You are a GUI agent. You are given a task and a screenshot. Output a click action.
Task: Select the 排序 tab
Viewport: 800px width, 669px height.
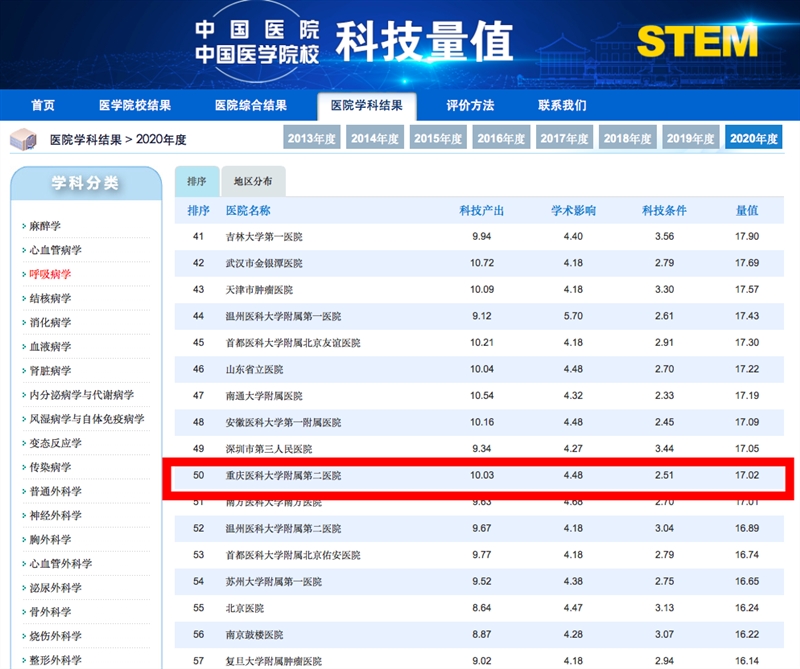196,182
